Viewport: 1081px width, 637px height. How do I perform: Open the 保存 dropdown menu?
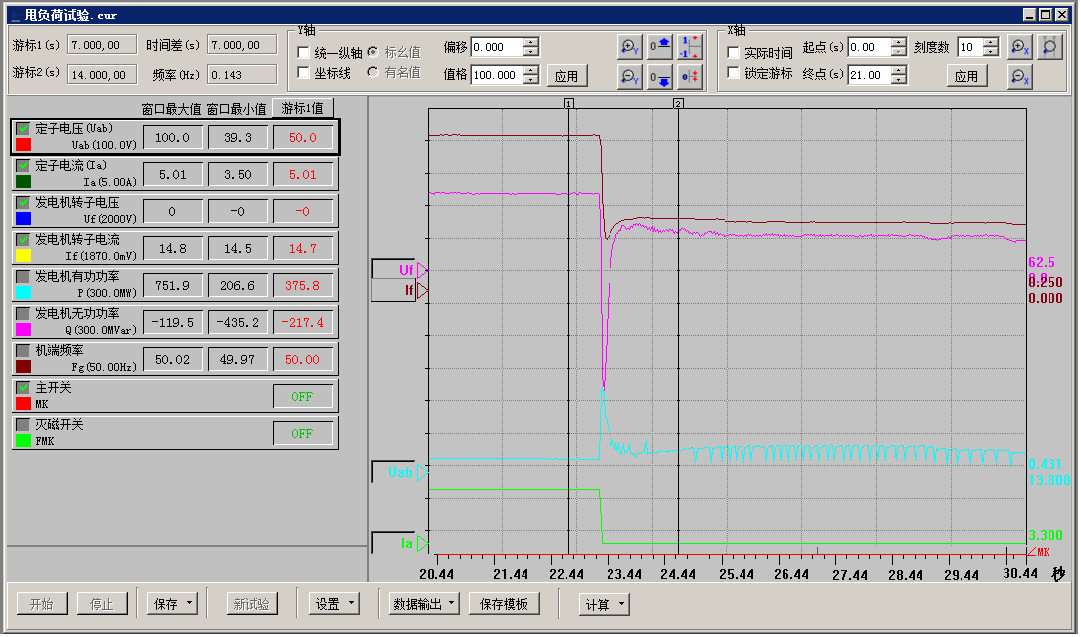[x=172, y=604]
